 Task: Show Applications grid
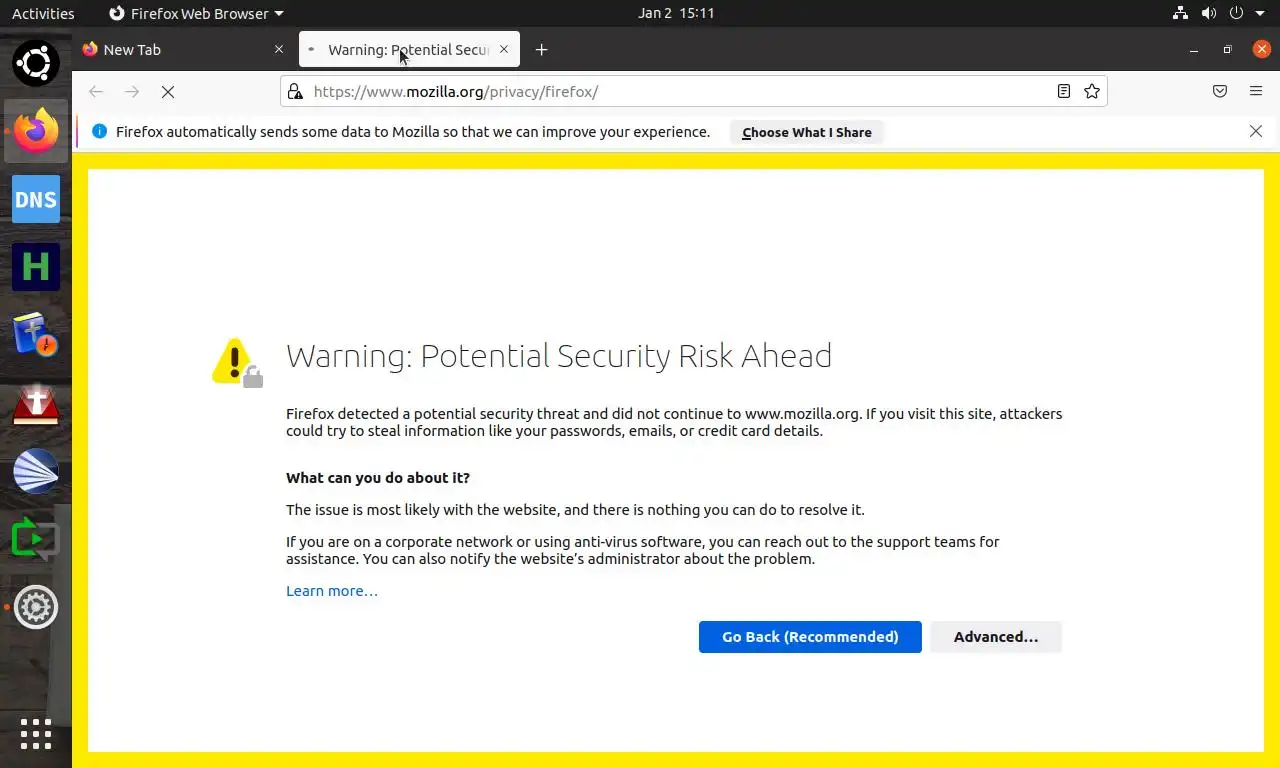(36, 733)
